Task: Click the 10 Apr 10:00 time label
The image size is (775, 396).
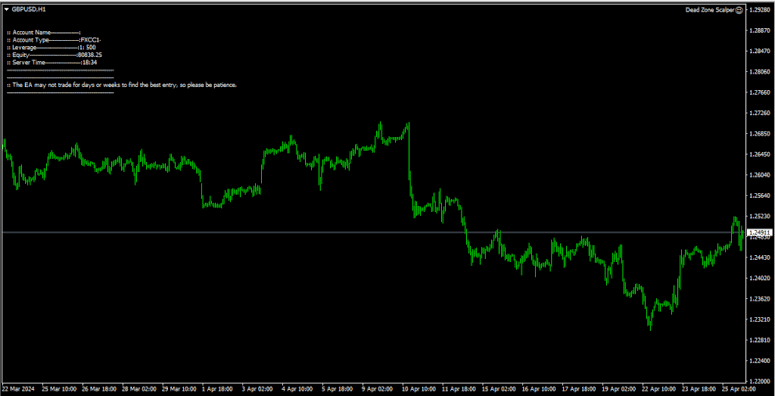Action: click(419, 389)
